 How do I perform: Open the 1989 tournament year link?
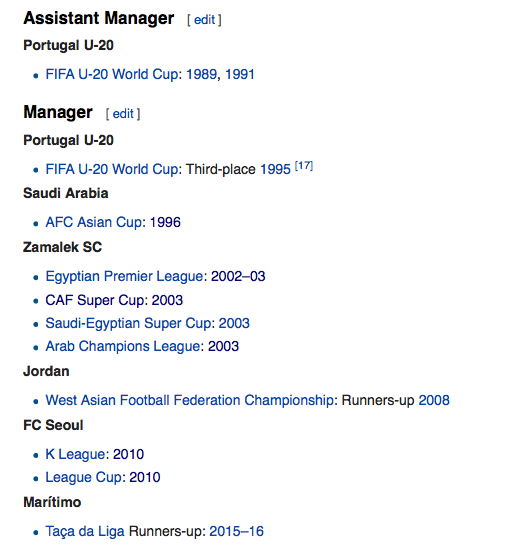(x=201, y=74)
